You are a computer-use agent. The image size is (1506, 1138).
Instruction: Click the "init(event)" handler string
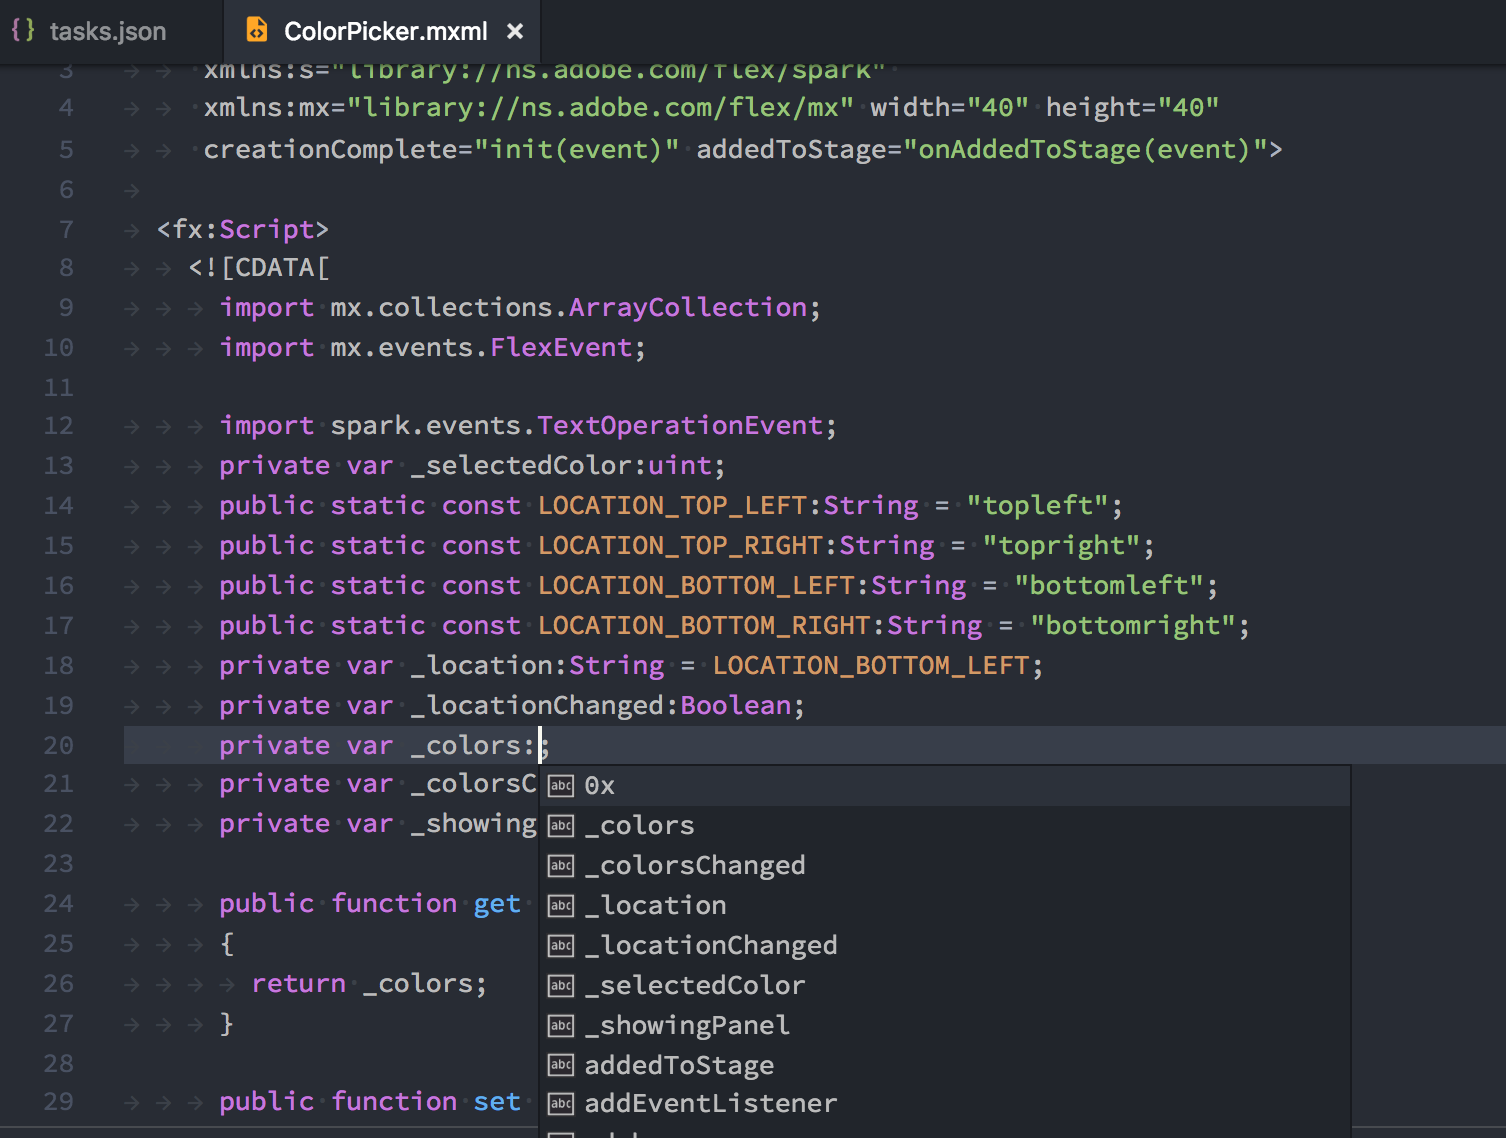pos(577,150)
